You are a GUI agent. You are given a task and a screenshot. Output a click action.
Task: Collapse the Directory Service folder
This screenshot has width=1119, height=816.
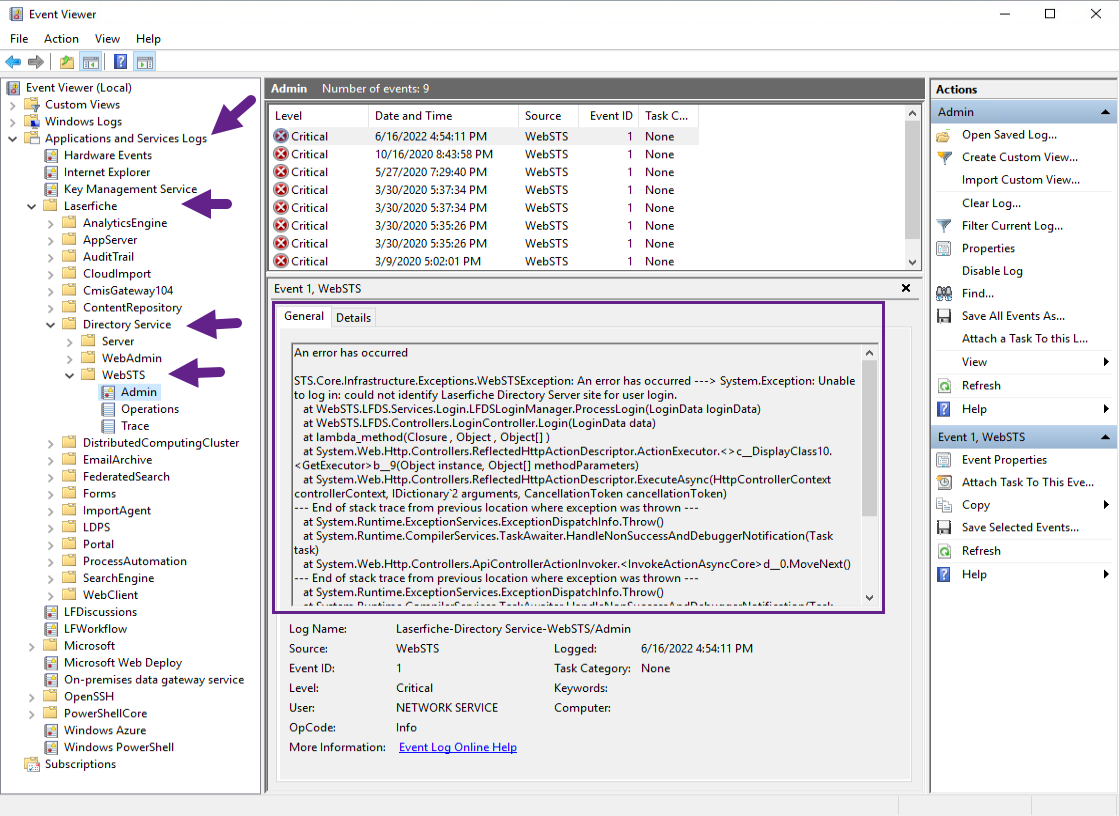click(51, 325)
